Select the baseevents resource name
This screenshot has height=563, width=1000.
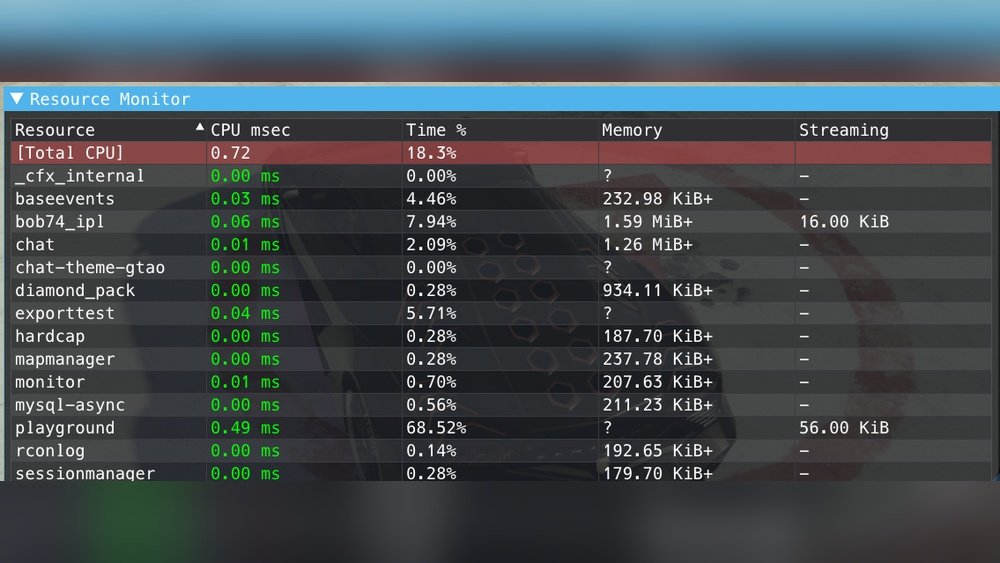point(65,199)
